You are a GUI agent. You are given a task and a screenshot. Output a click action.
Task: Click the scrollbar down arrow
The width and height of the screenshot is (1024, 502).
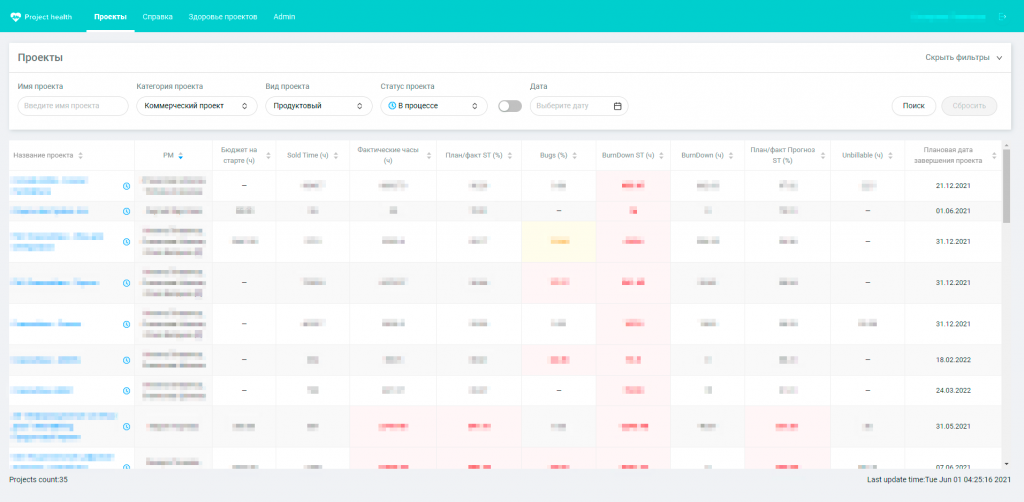[x=1006, y=463]
